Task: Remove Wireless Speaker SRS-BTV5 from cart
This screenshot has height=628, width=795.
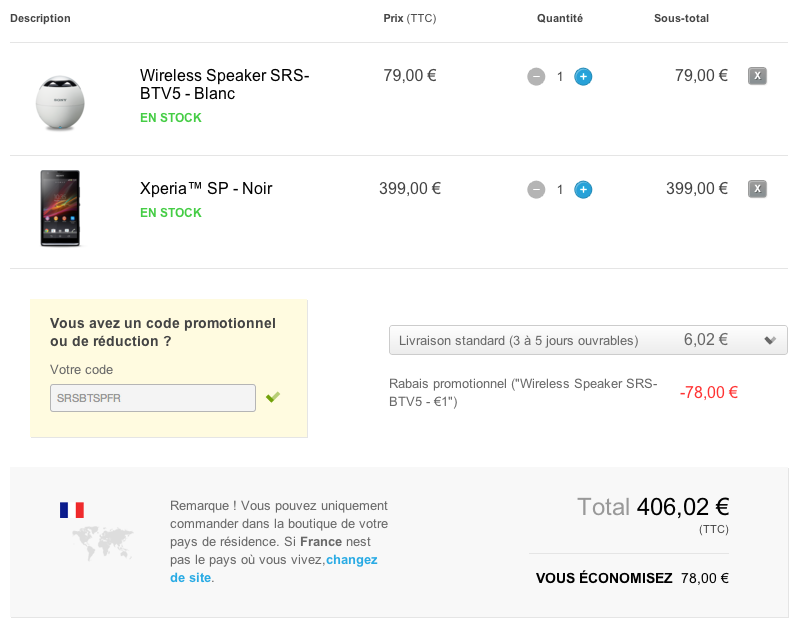Action: point(757,76)
